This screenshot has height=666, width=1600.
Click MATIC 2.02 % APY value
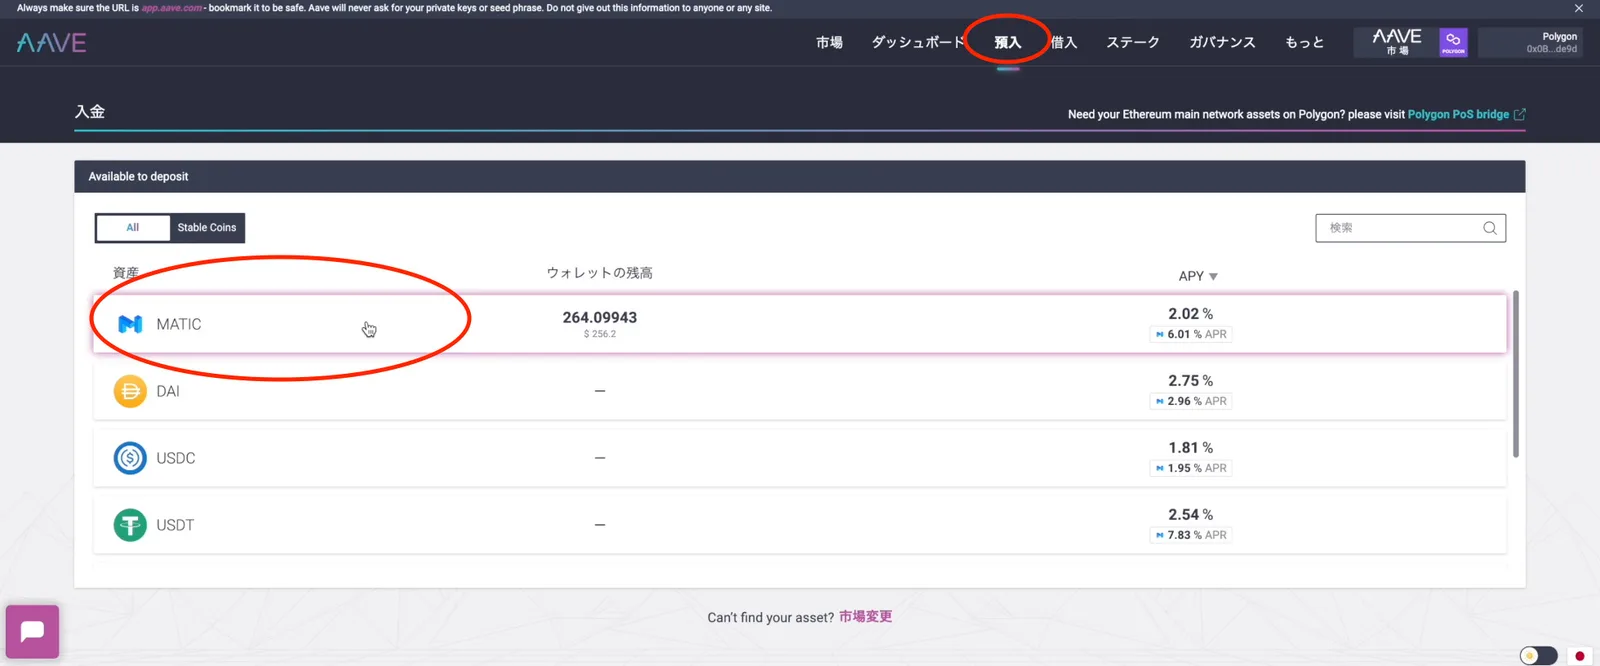point(1190,314)
